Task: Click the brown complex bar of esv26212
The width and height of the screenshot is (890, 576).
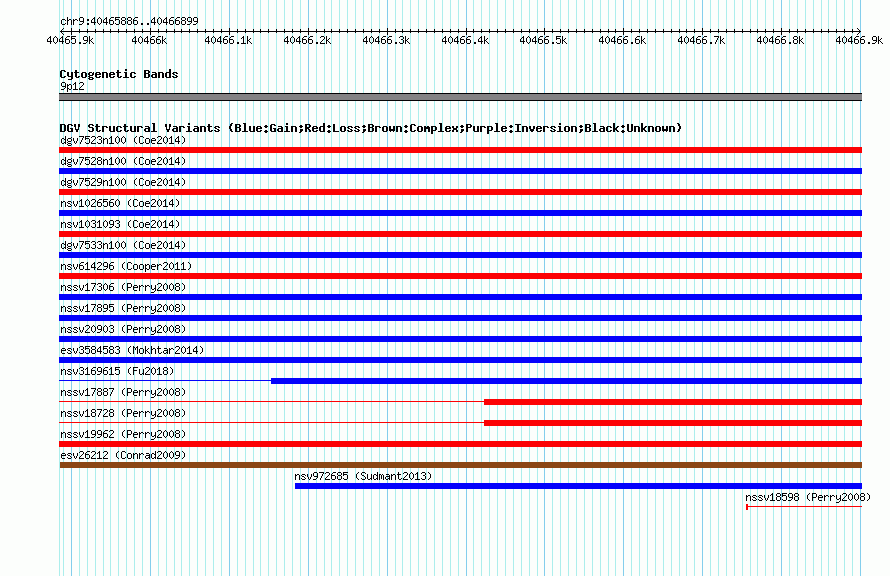Action: click(460, 465)
